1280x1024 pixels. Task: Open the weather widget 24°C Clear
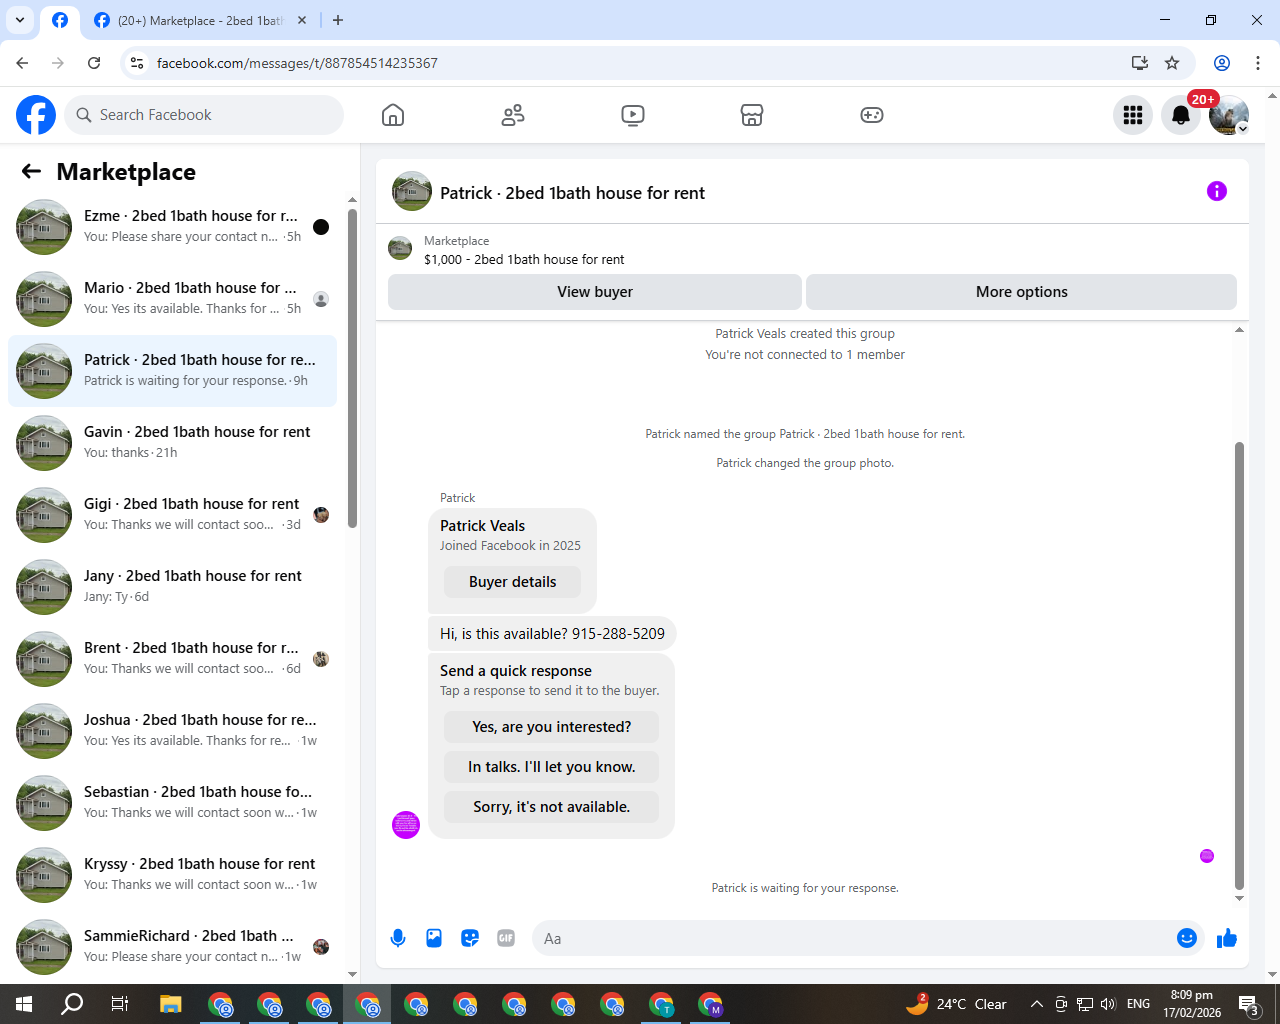957,1004
